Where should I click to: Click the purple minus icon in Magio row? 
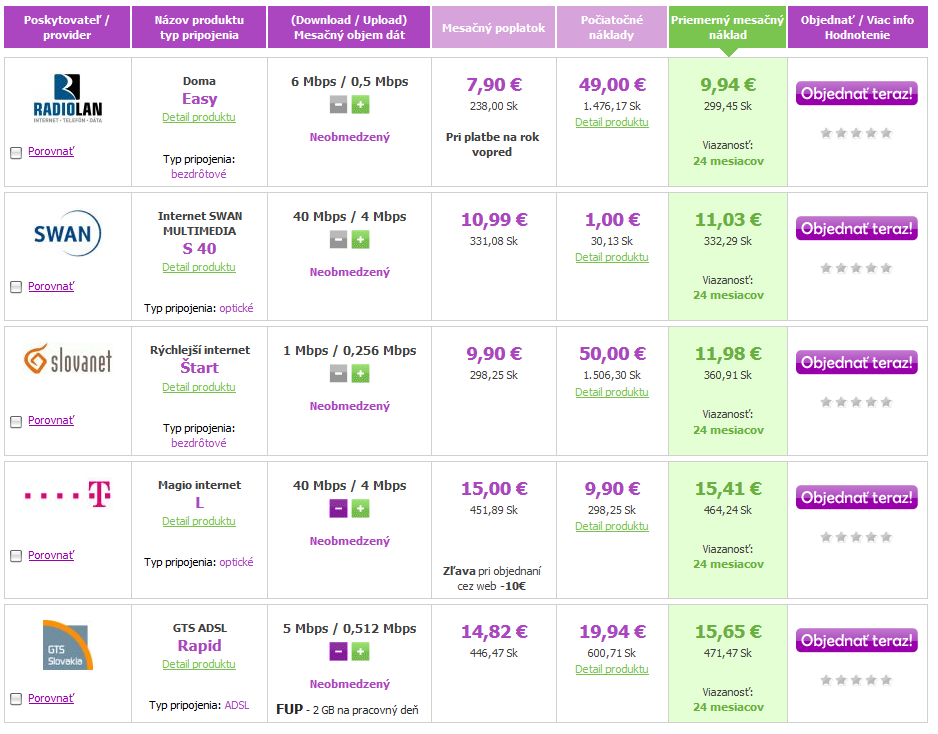(338, 509)
